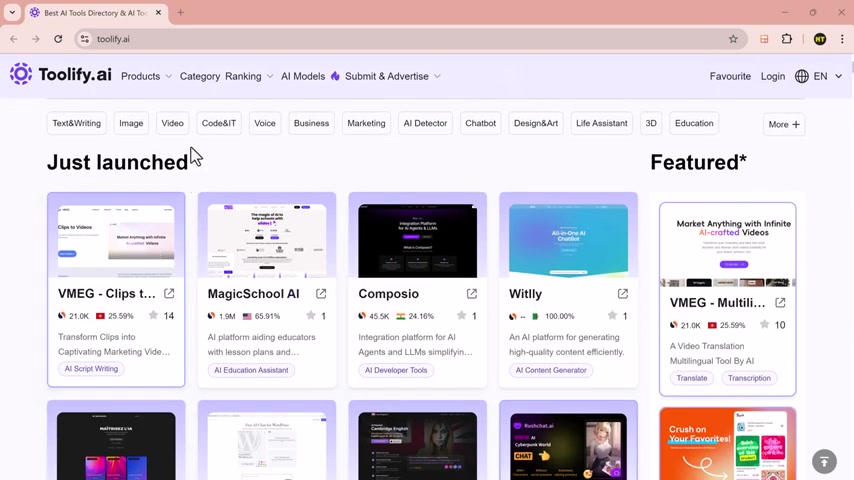Select the 3D category
Screen dimensions: 854x480
coord(651,123)
